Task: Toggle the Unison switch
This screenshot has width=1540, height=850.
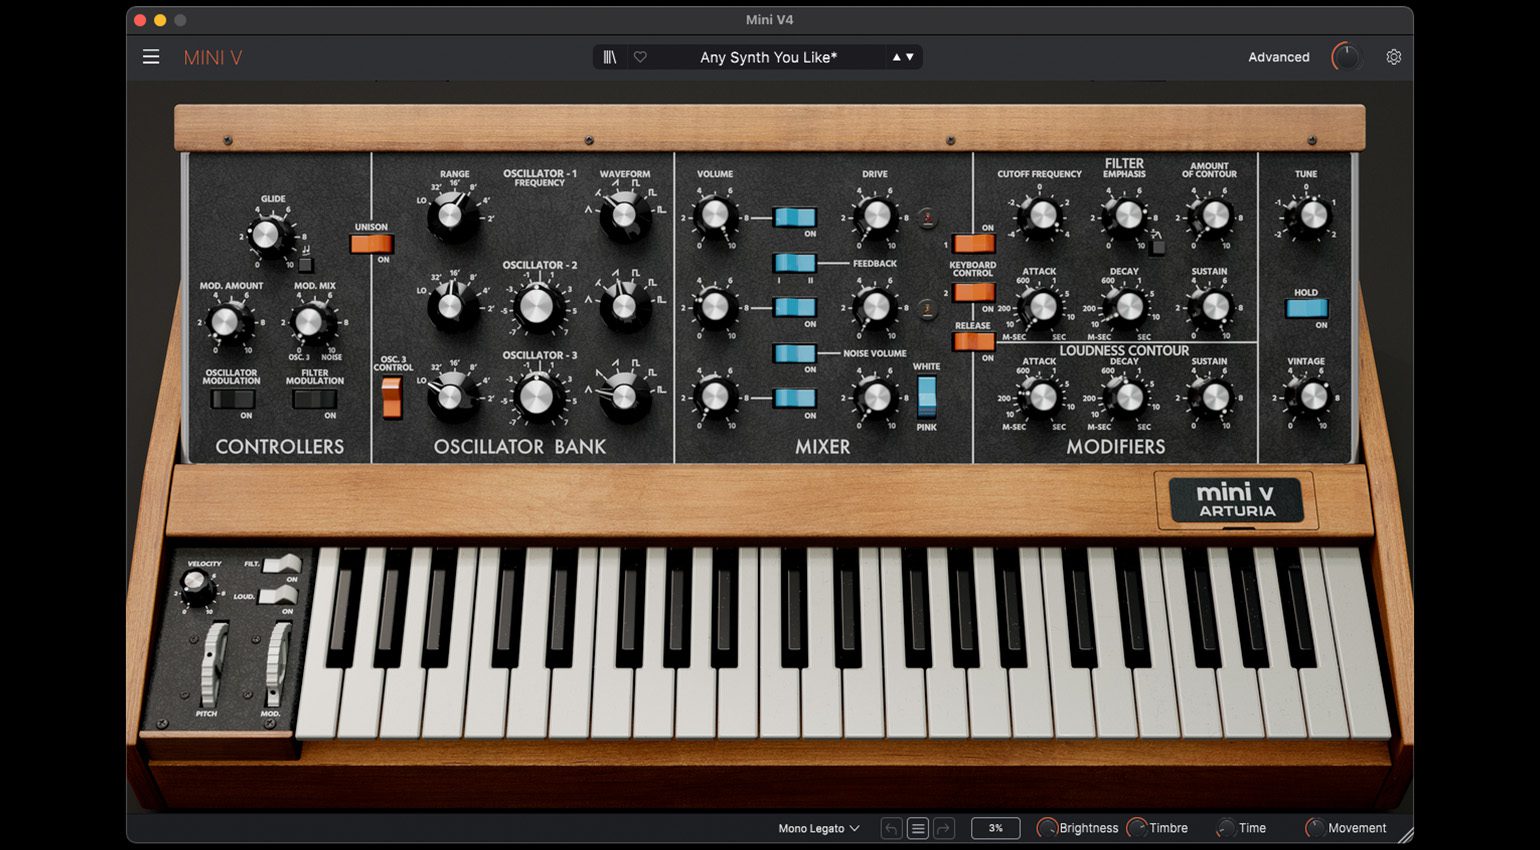Action: (x=371, y=243)
